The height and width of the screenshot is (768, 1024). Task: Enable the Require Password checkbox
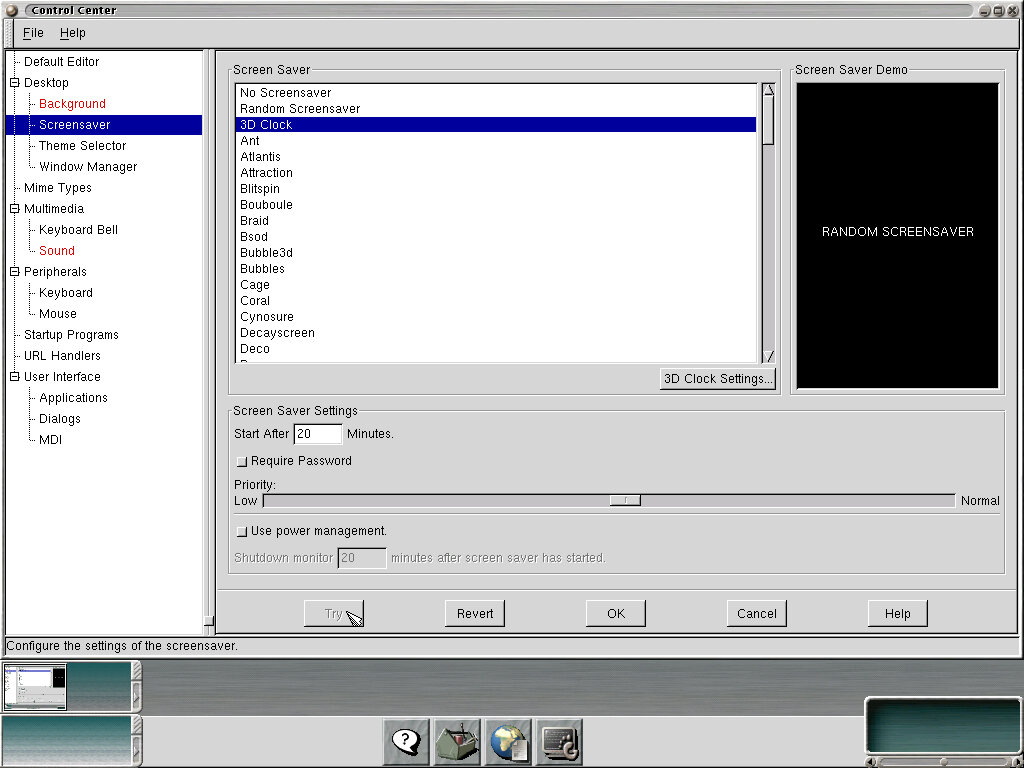(242, 462)
